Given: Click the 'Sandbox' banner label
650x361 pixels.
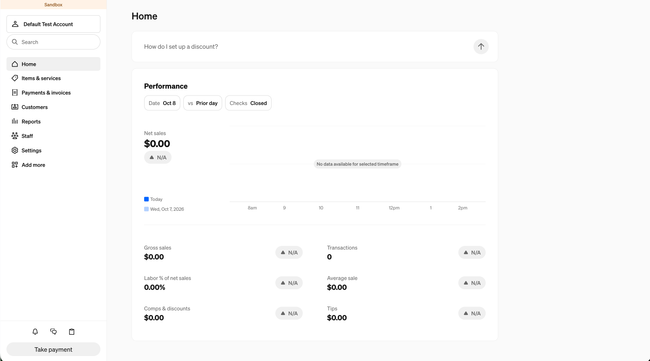Looking at the screenshot, I should [53, 5].
